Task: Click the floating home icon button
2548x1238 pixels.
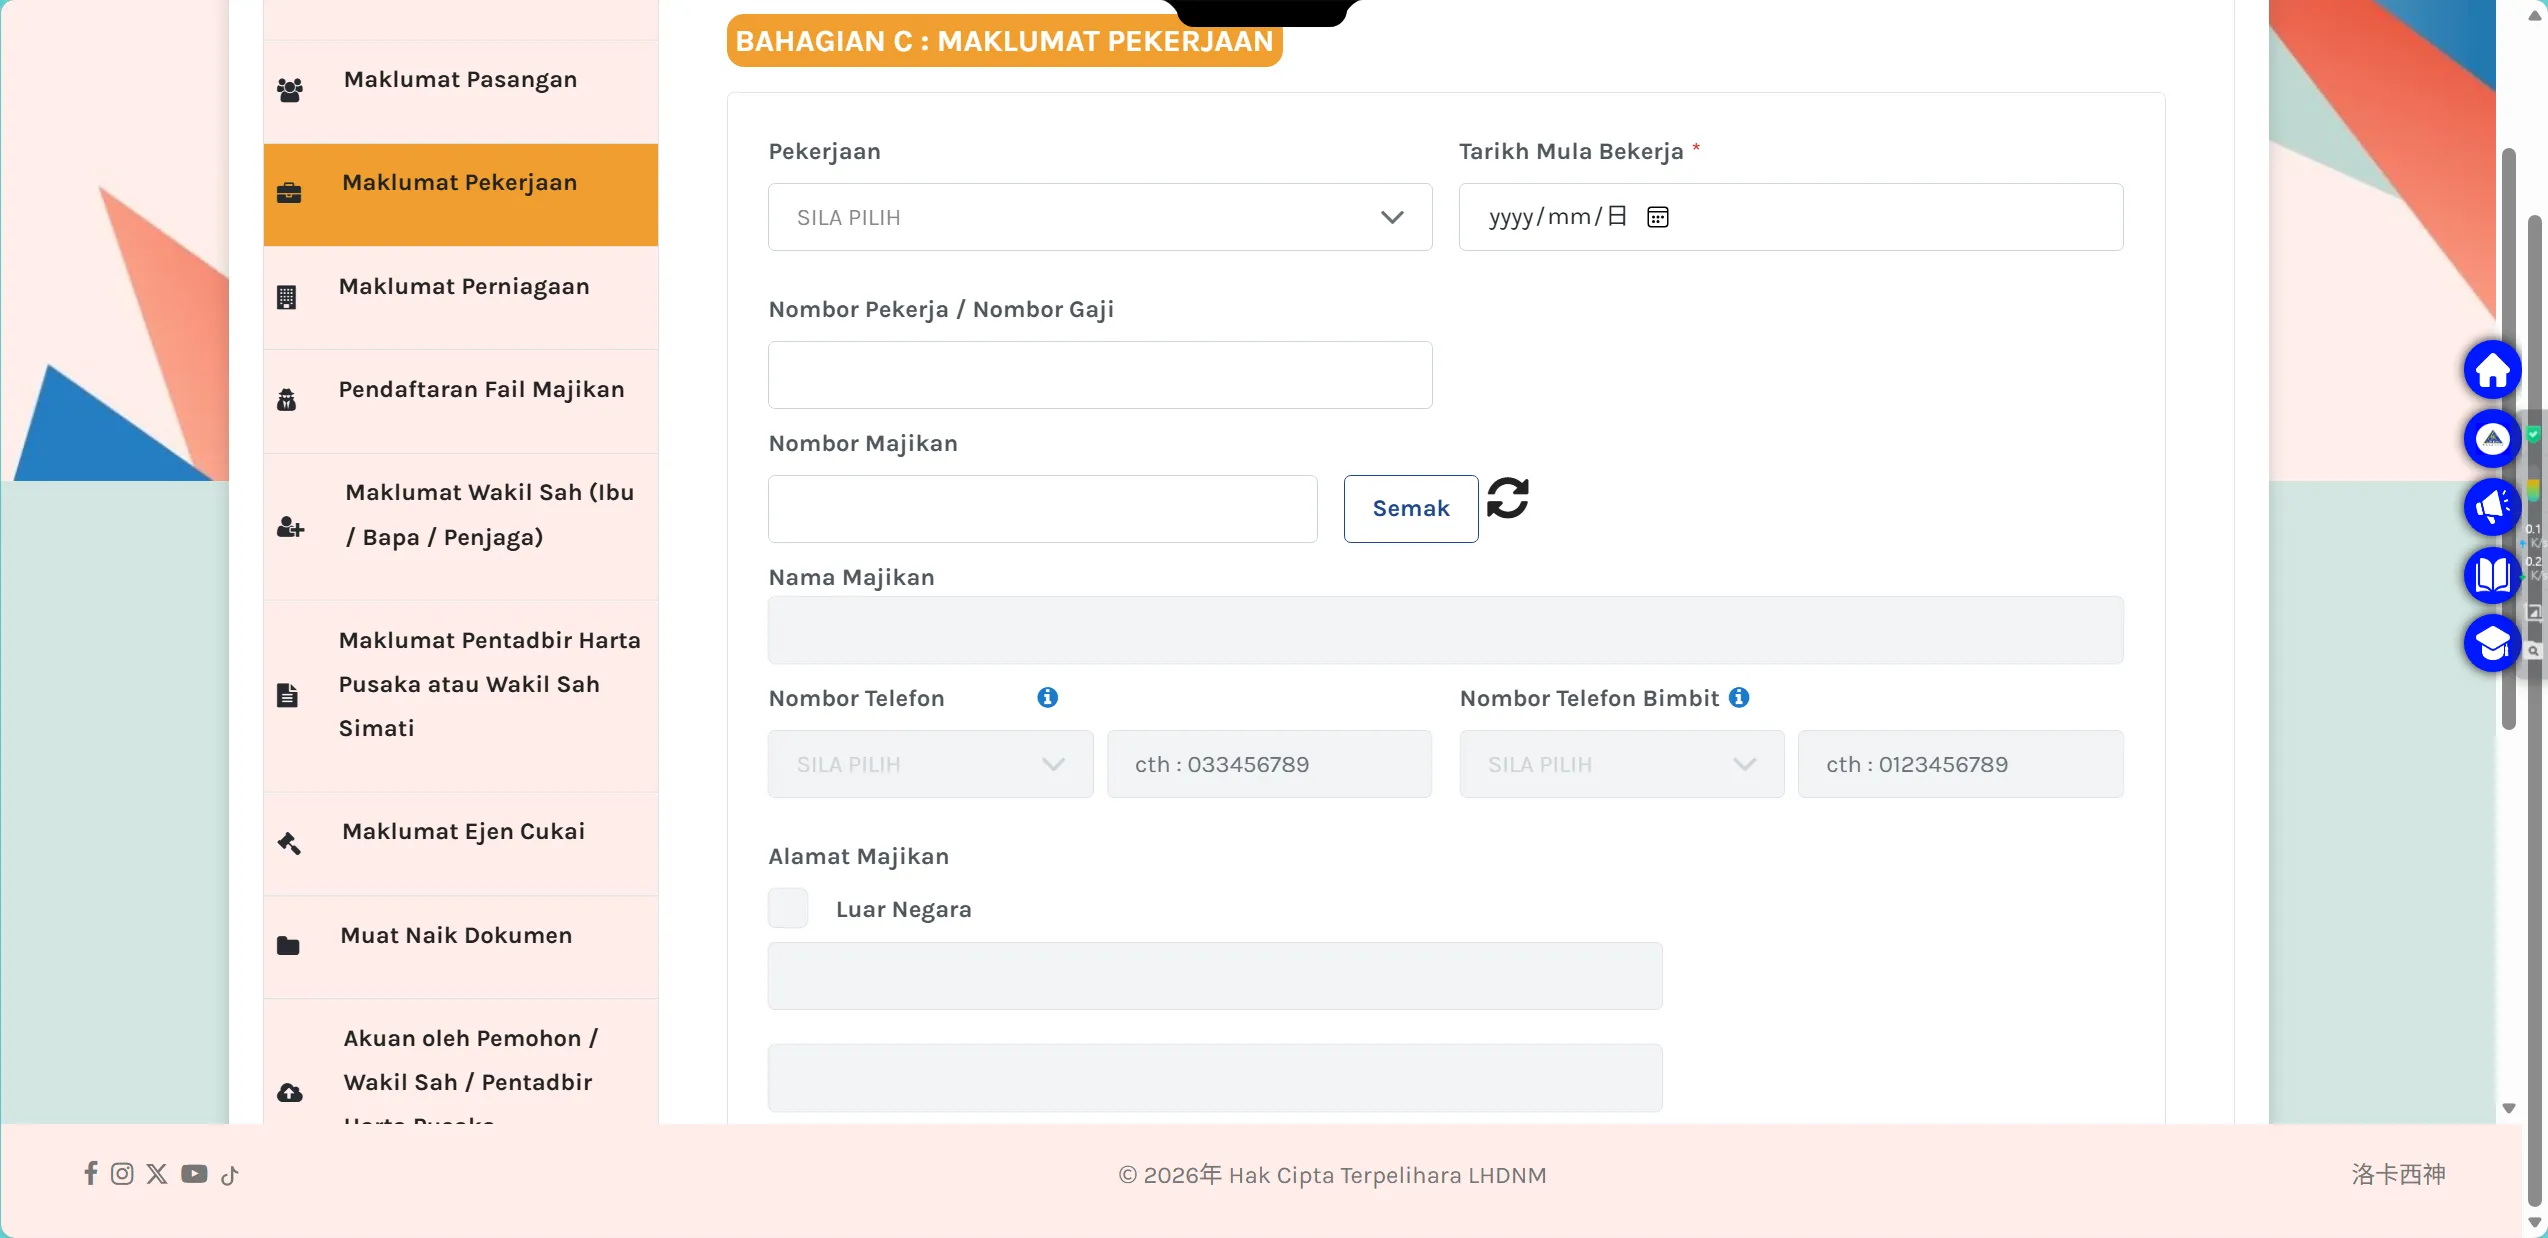Action: point(2492,370)
